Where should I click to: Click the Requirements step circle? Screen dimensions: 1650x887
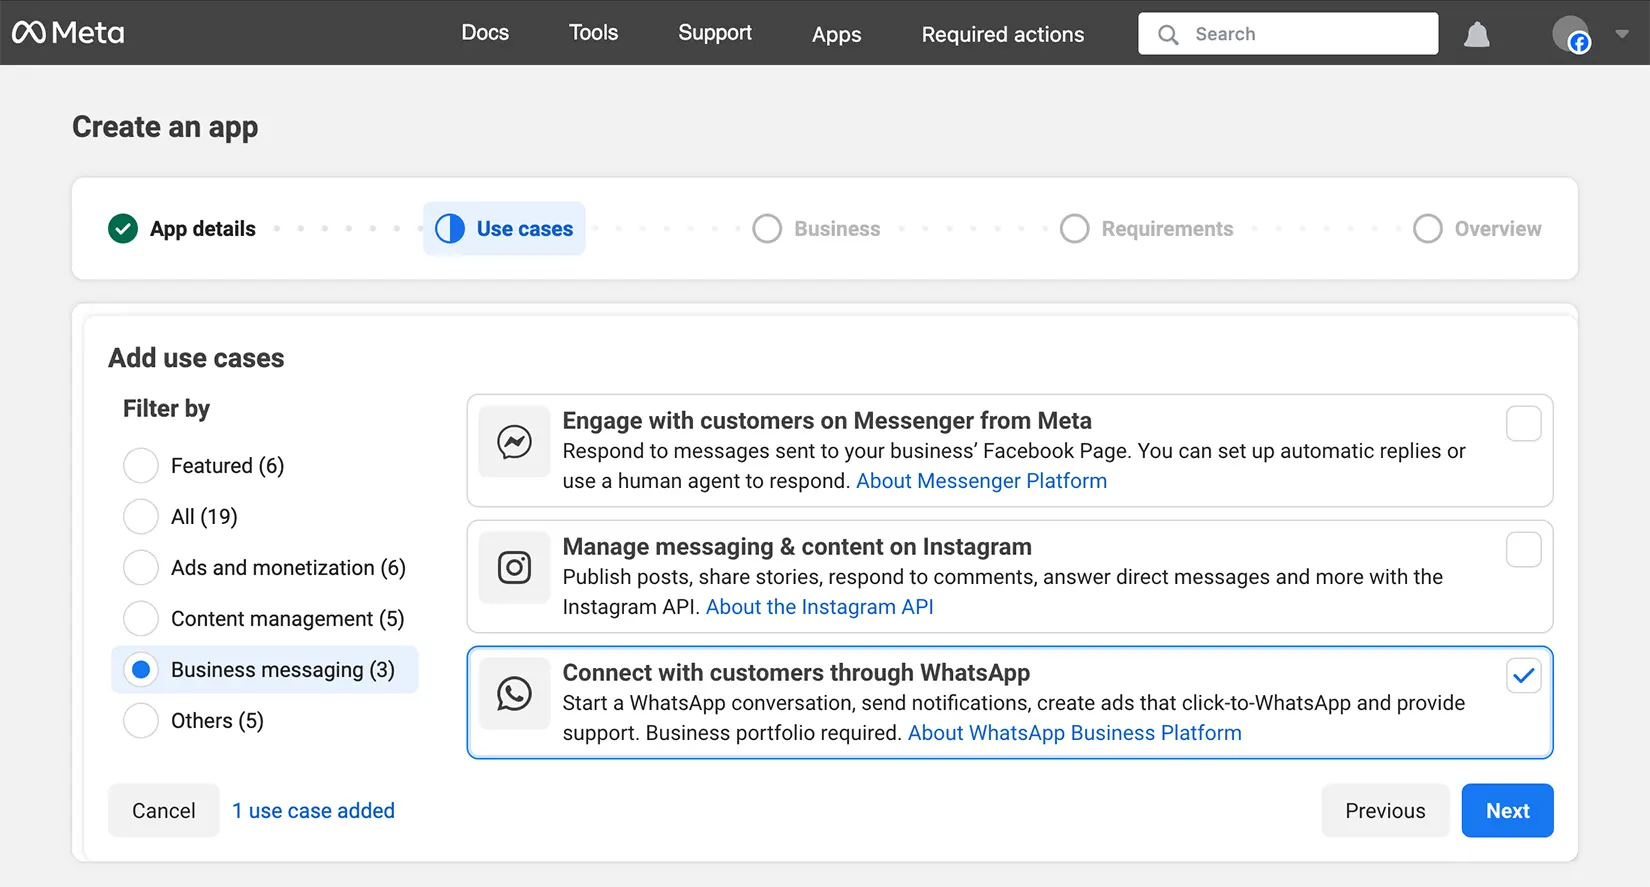(1074, 229)
